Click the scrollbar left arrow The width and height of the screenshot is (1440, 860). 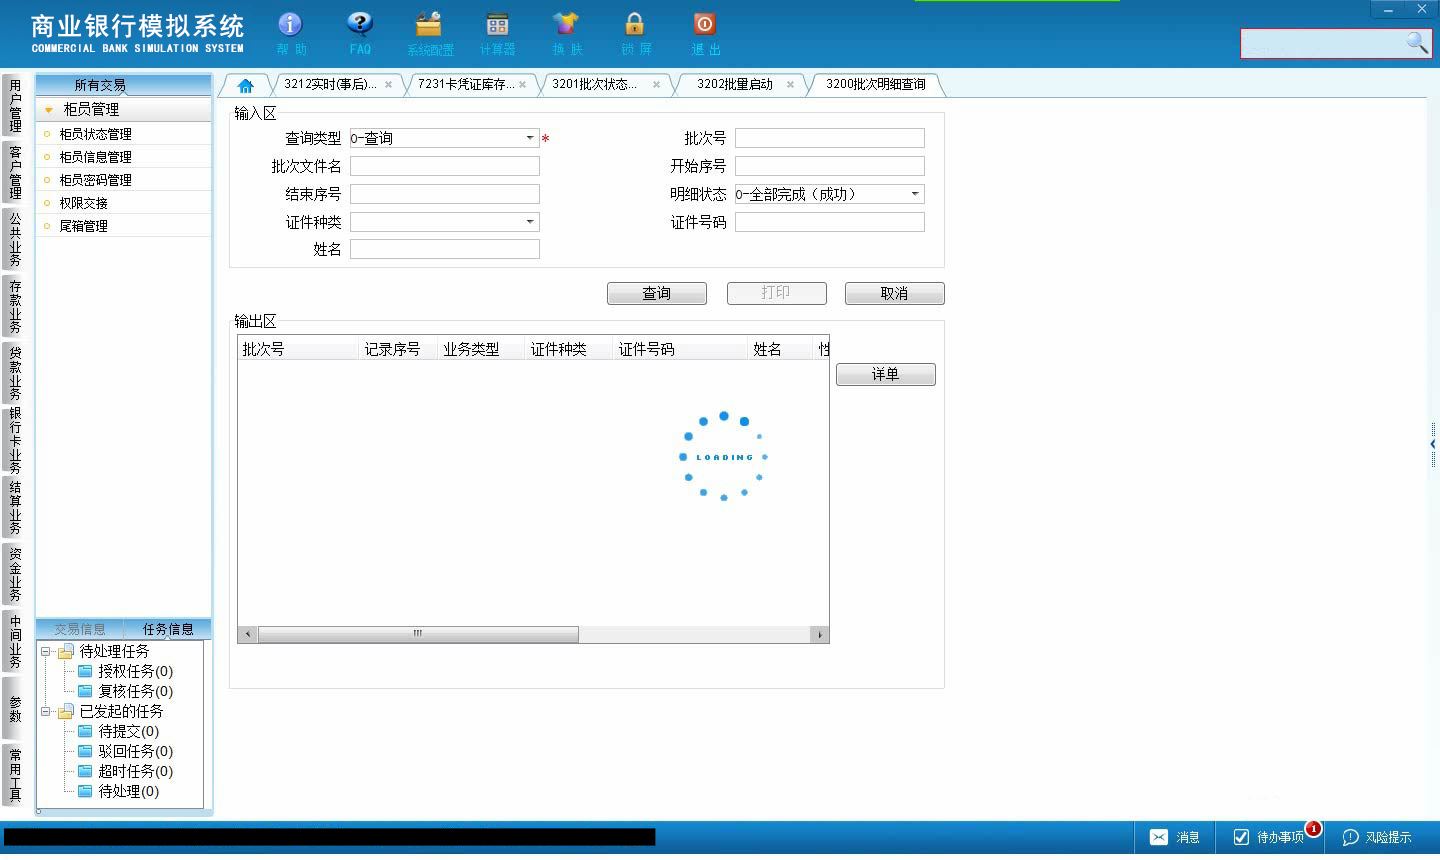tap(247, 634)
